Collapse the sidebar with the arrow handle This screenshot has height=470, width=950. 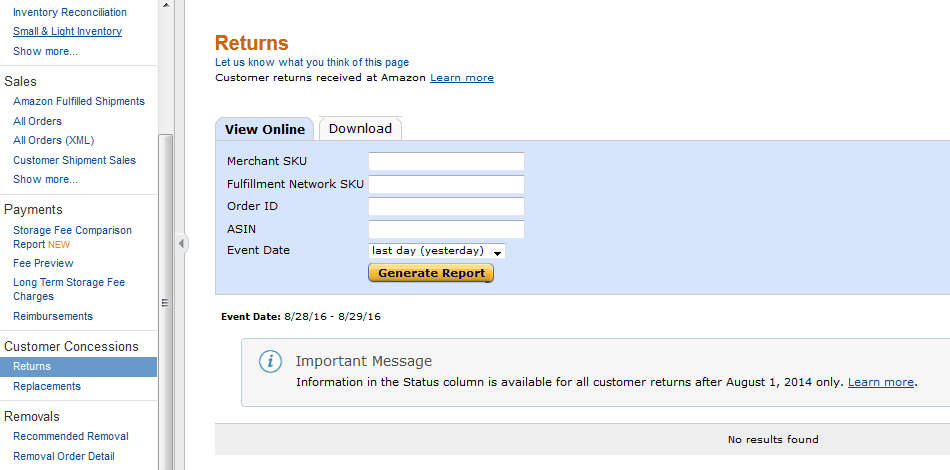click(181, 243)
